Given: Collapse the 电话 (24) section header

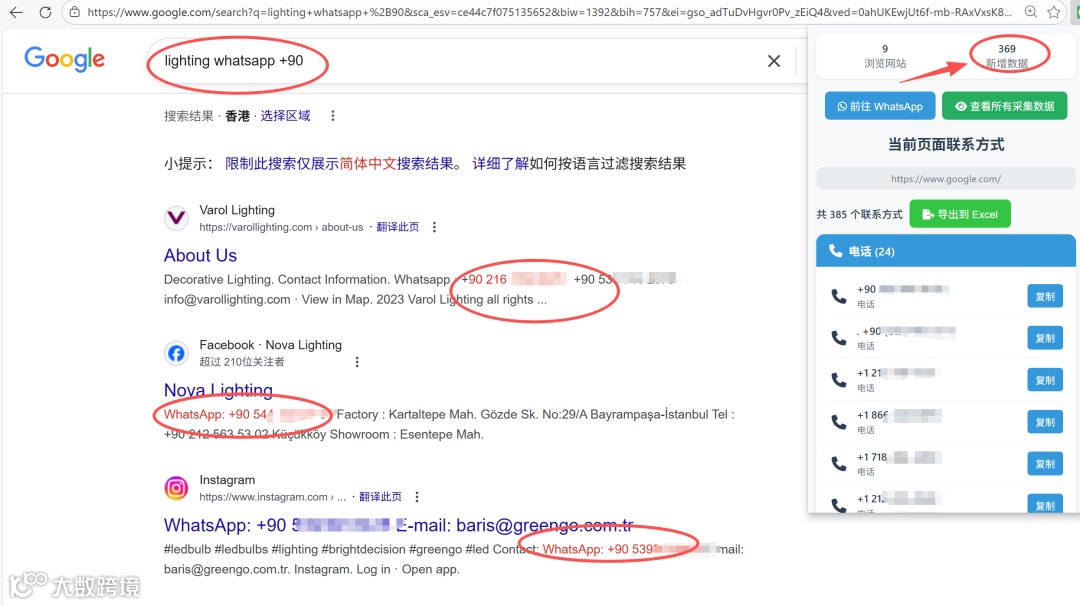Looking at the screenshot, I should (x=946, y=251).
